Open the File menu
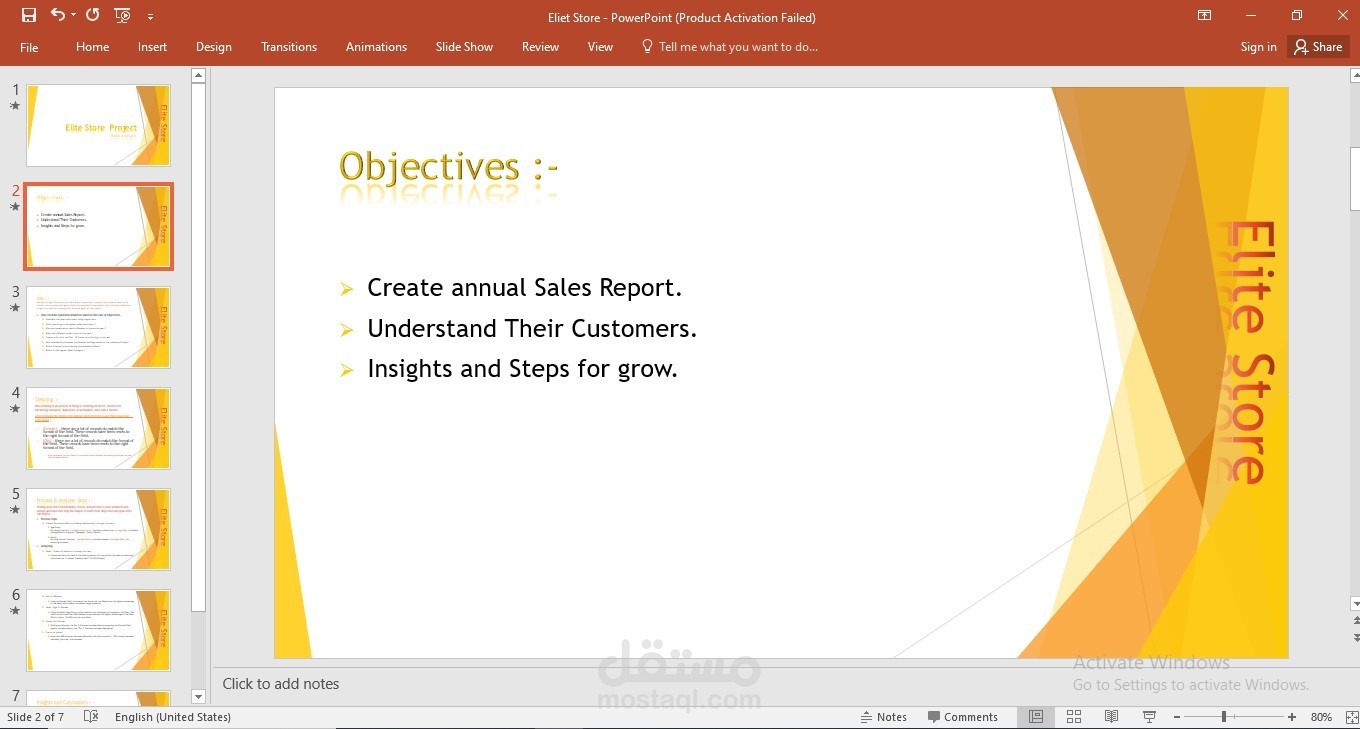 coord(29,47)
